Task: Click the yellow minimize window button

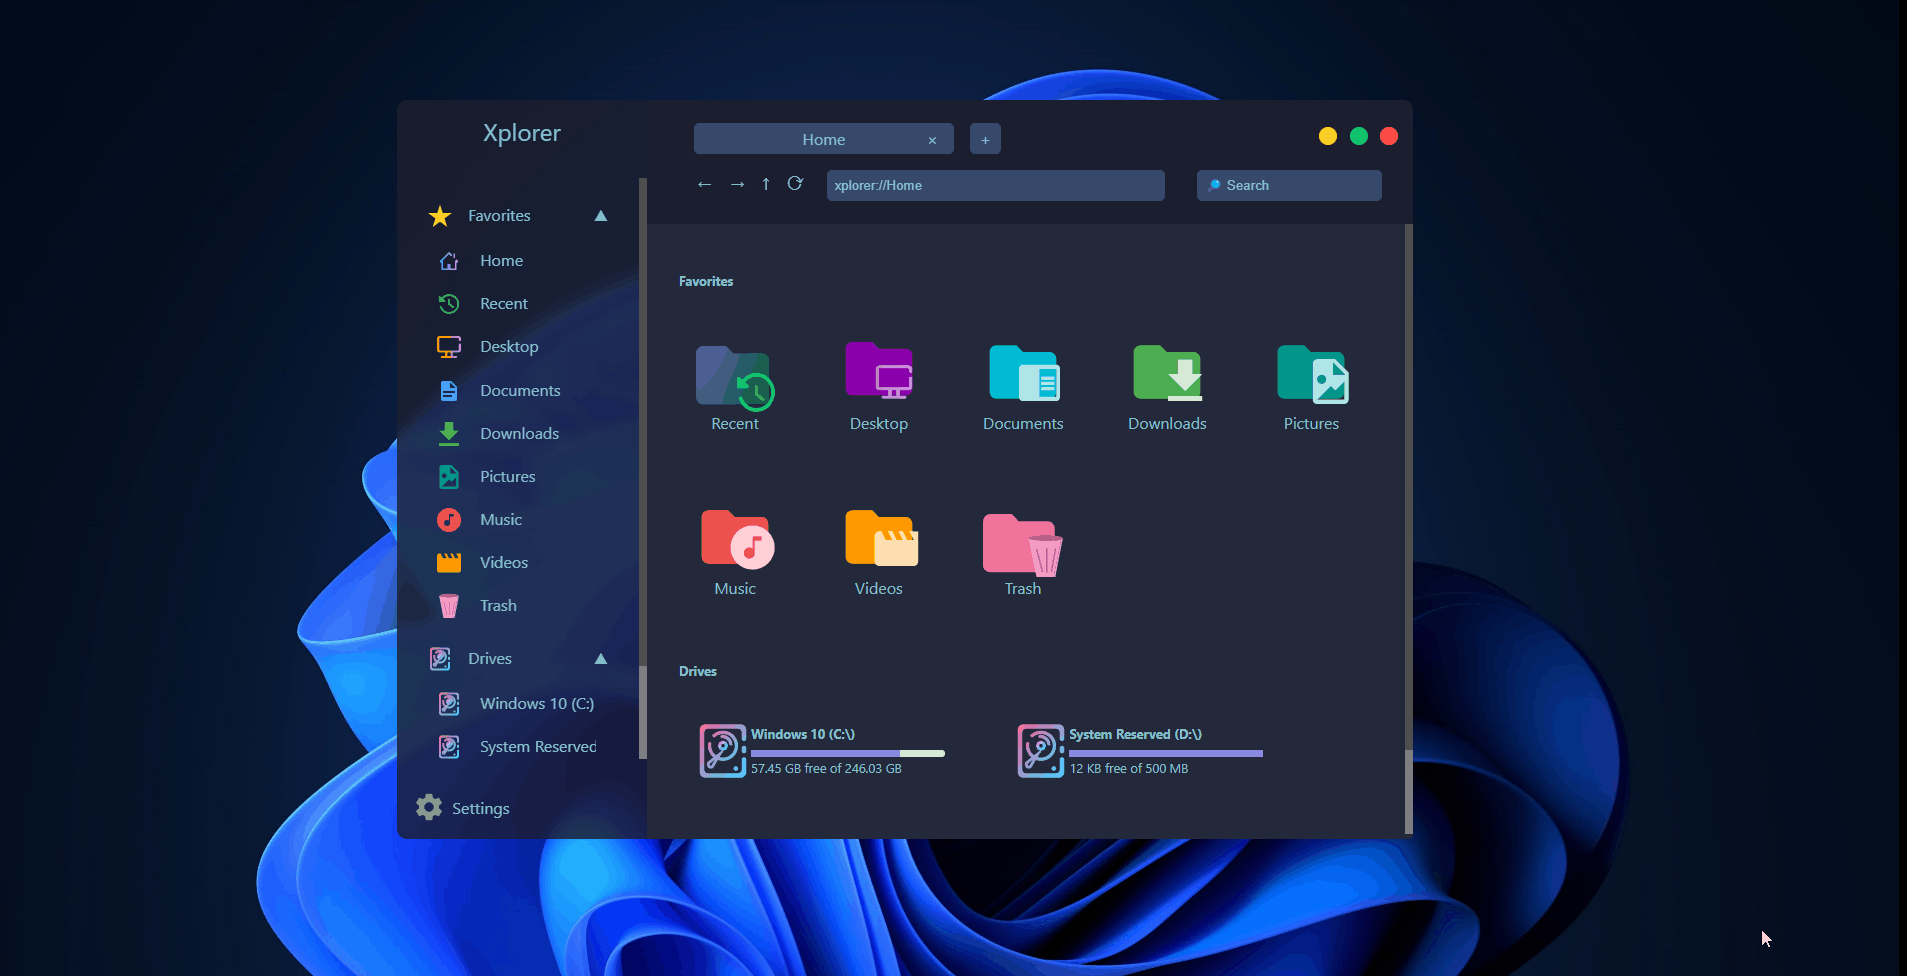Action: [x=1328, y=136]
